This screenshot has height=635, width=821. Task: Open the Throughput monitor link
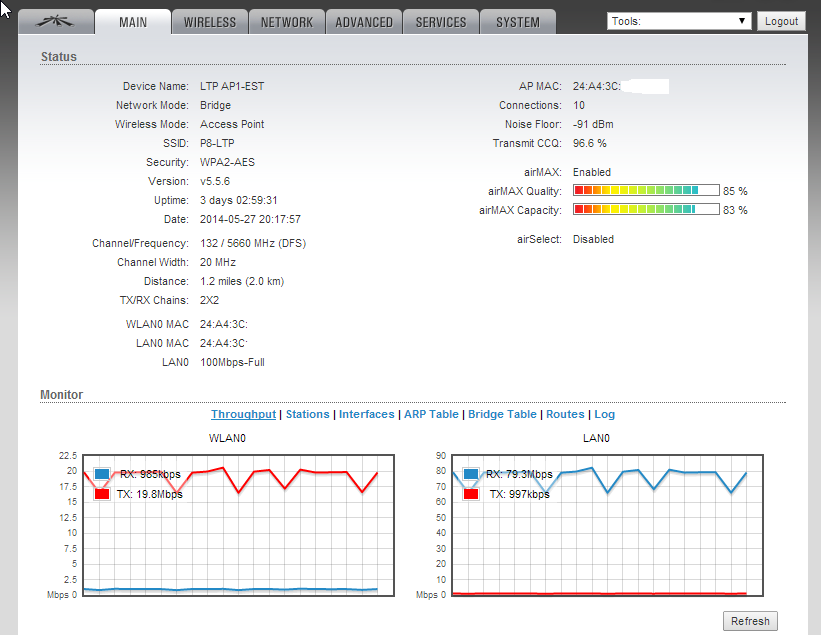pyautogui.click(x=243, y=414)
